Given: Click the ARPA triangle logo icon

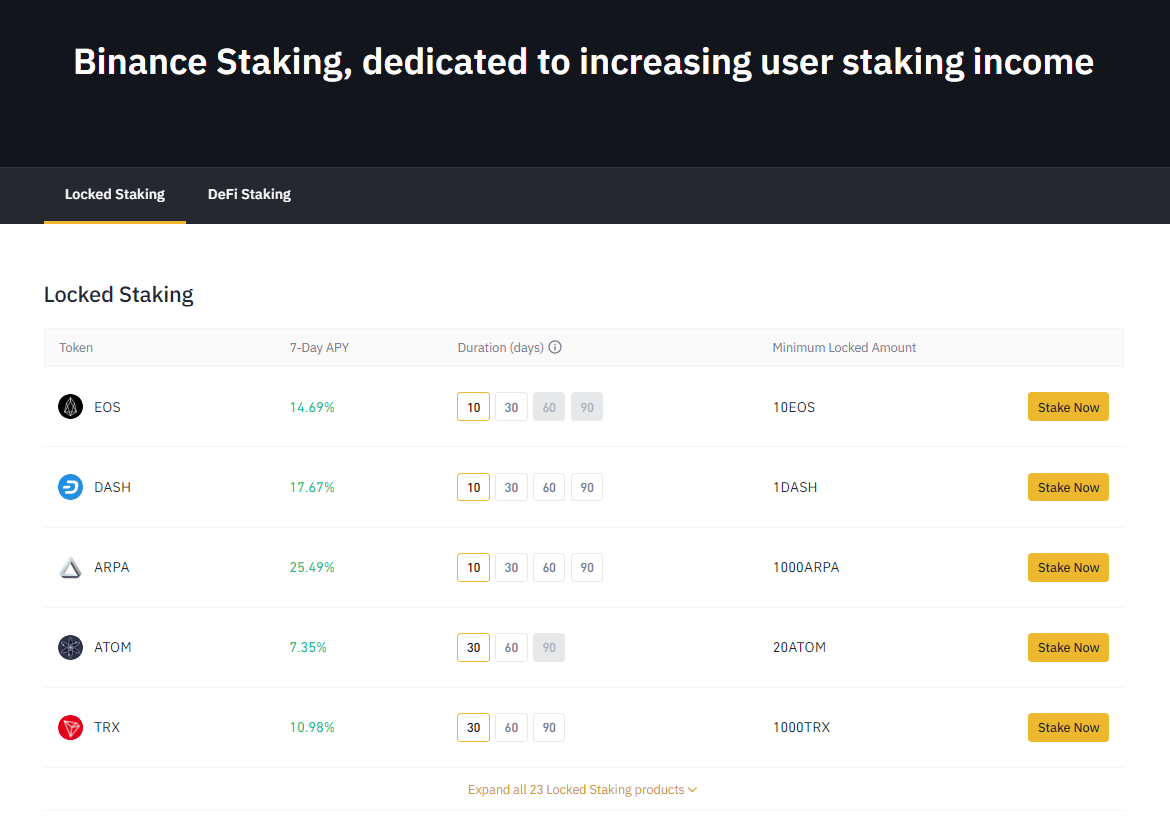Looking at the screenshot, I should (x=70, y=567).
